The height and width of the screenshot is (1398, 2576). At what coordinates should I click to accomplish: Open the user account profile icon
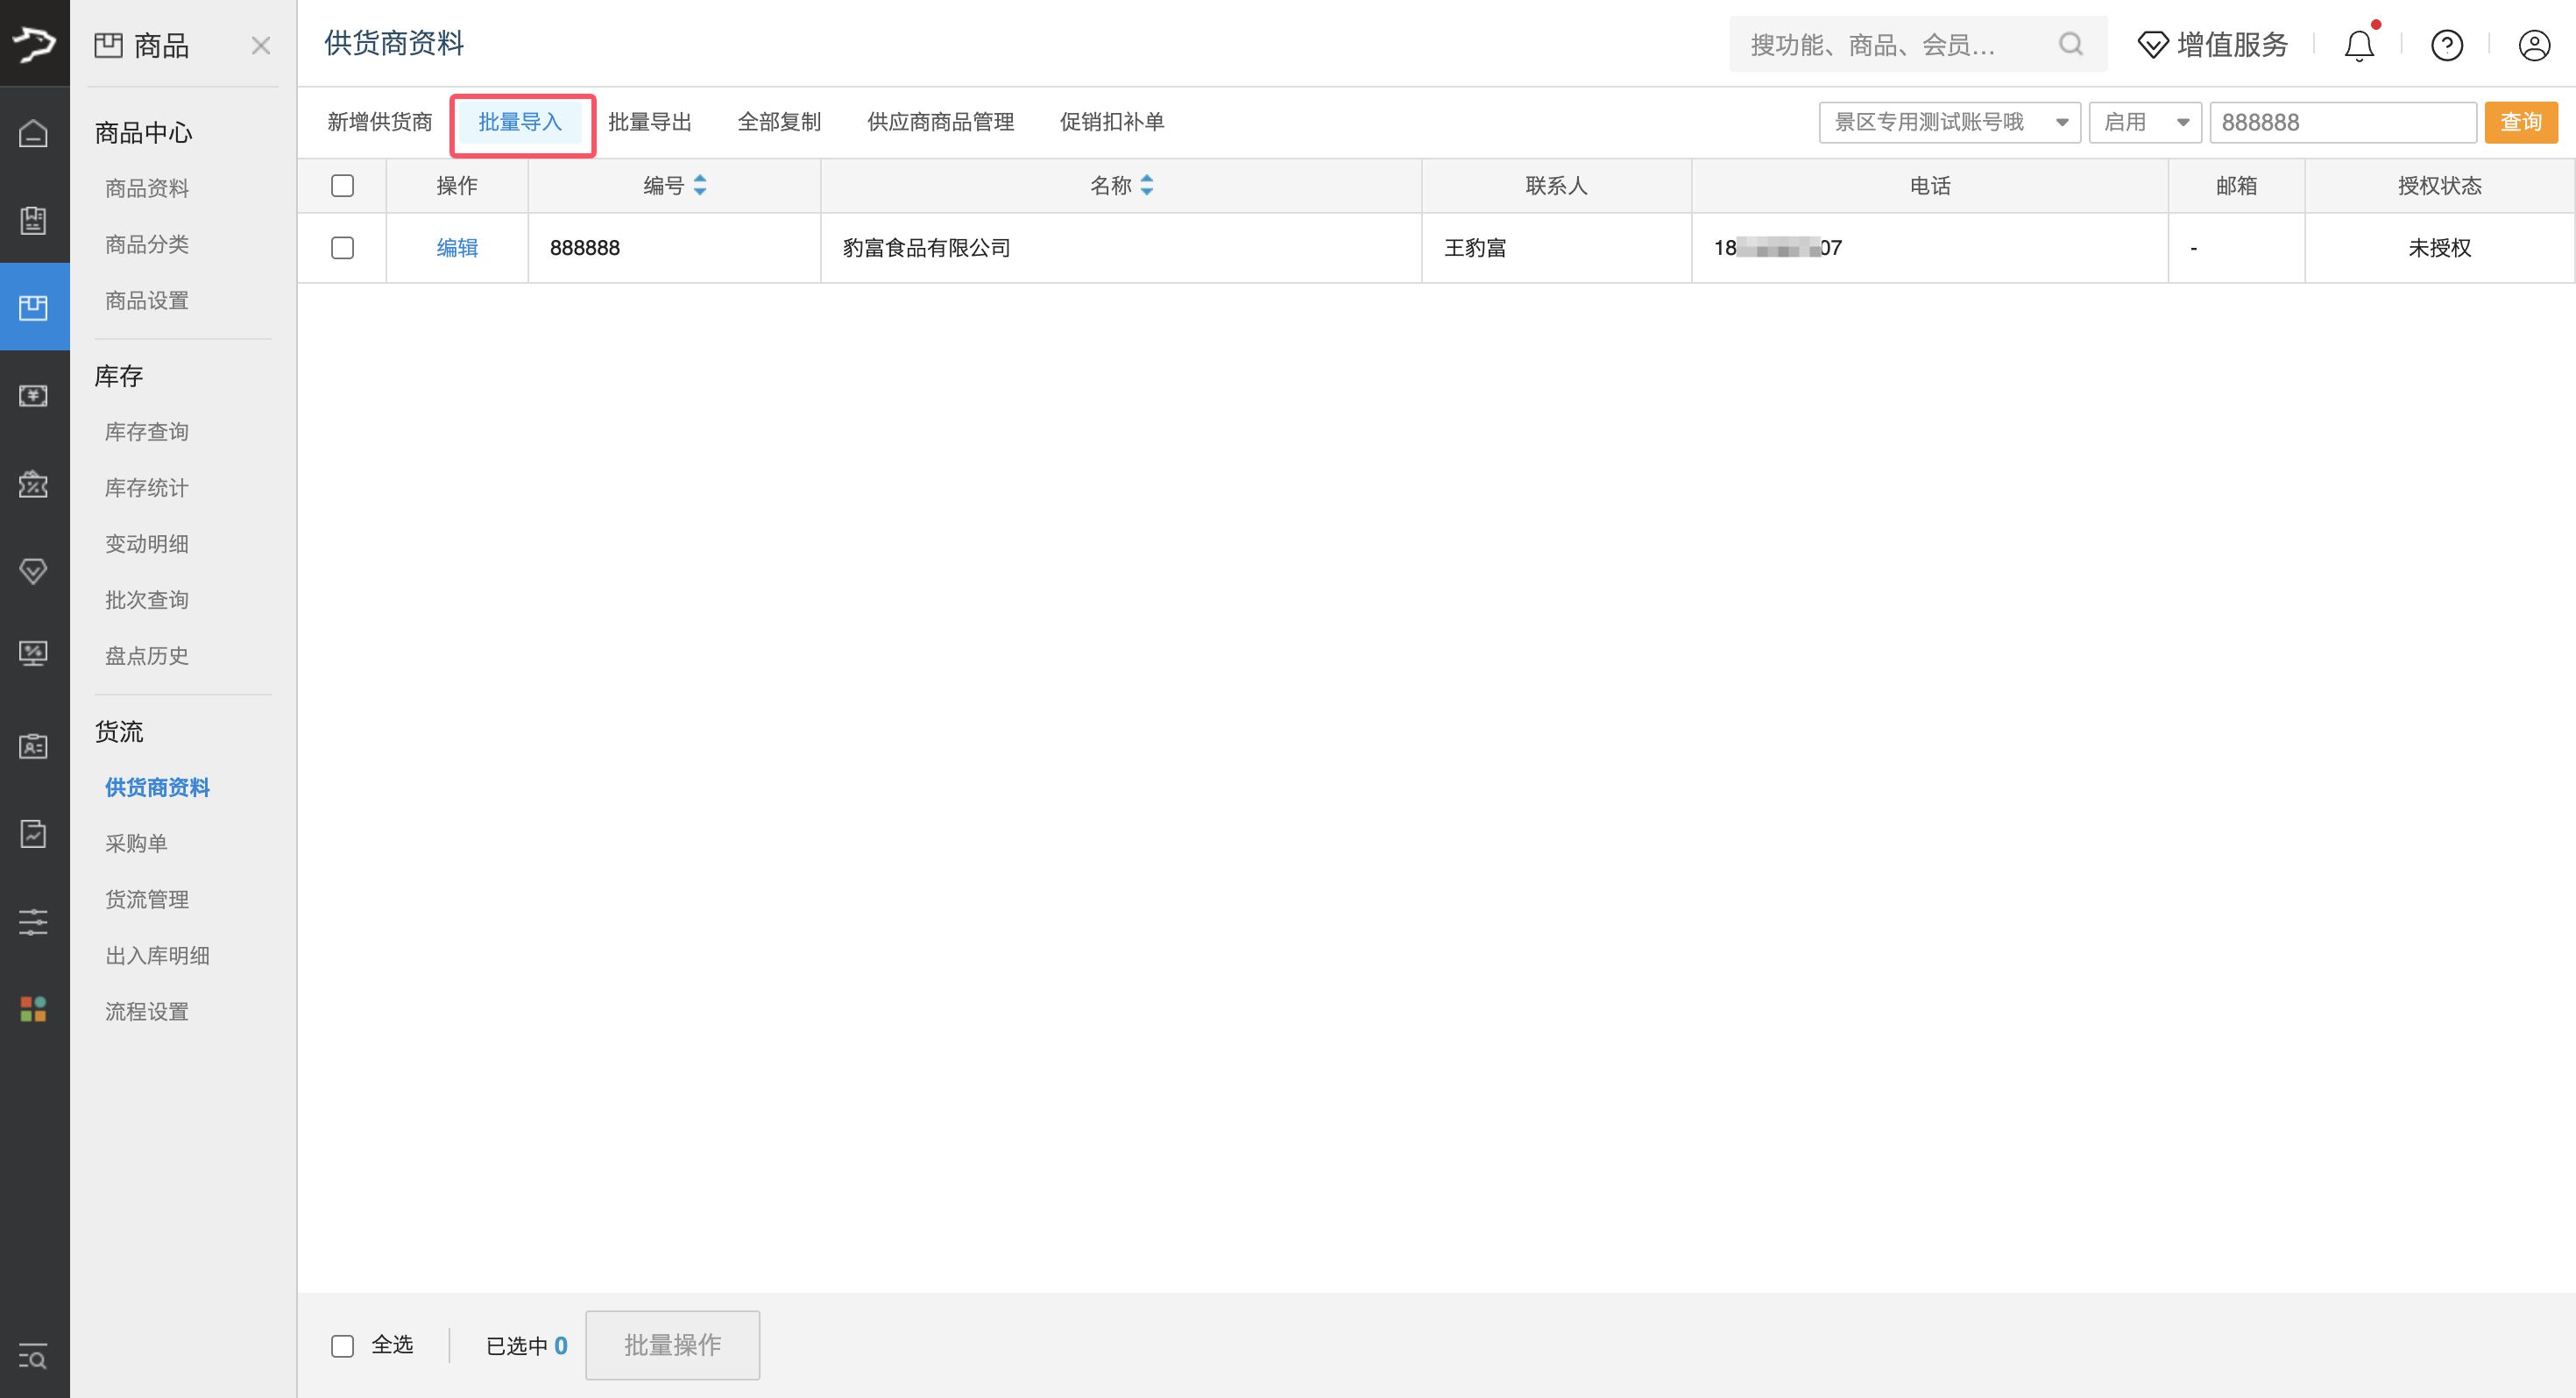tap(2533, 45)
